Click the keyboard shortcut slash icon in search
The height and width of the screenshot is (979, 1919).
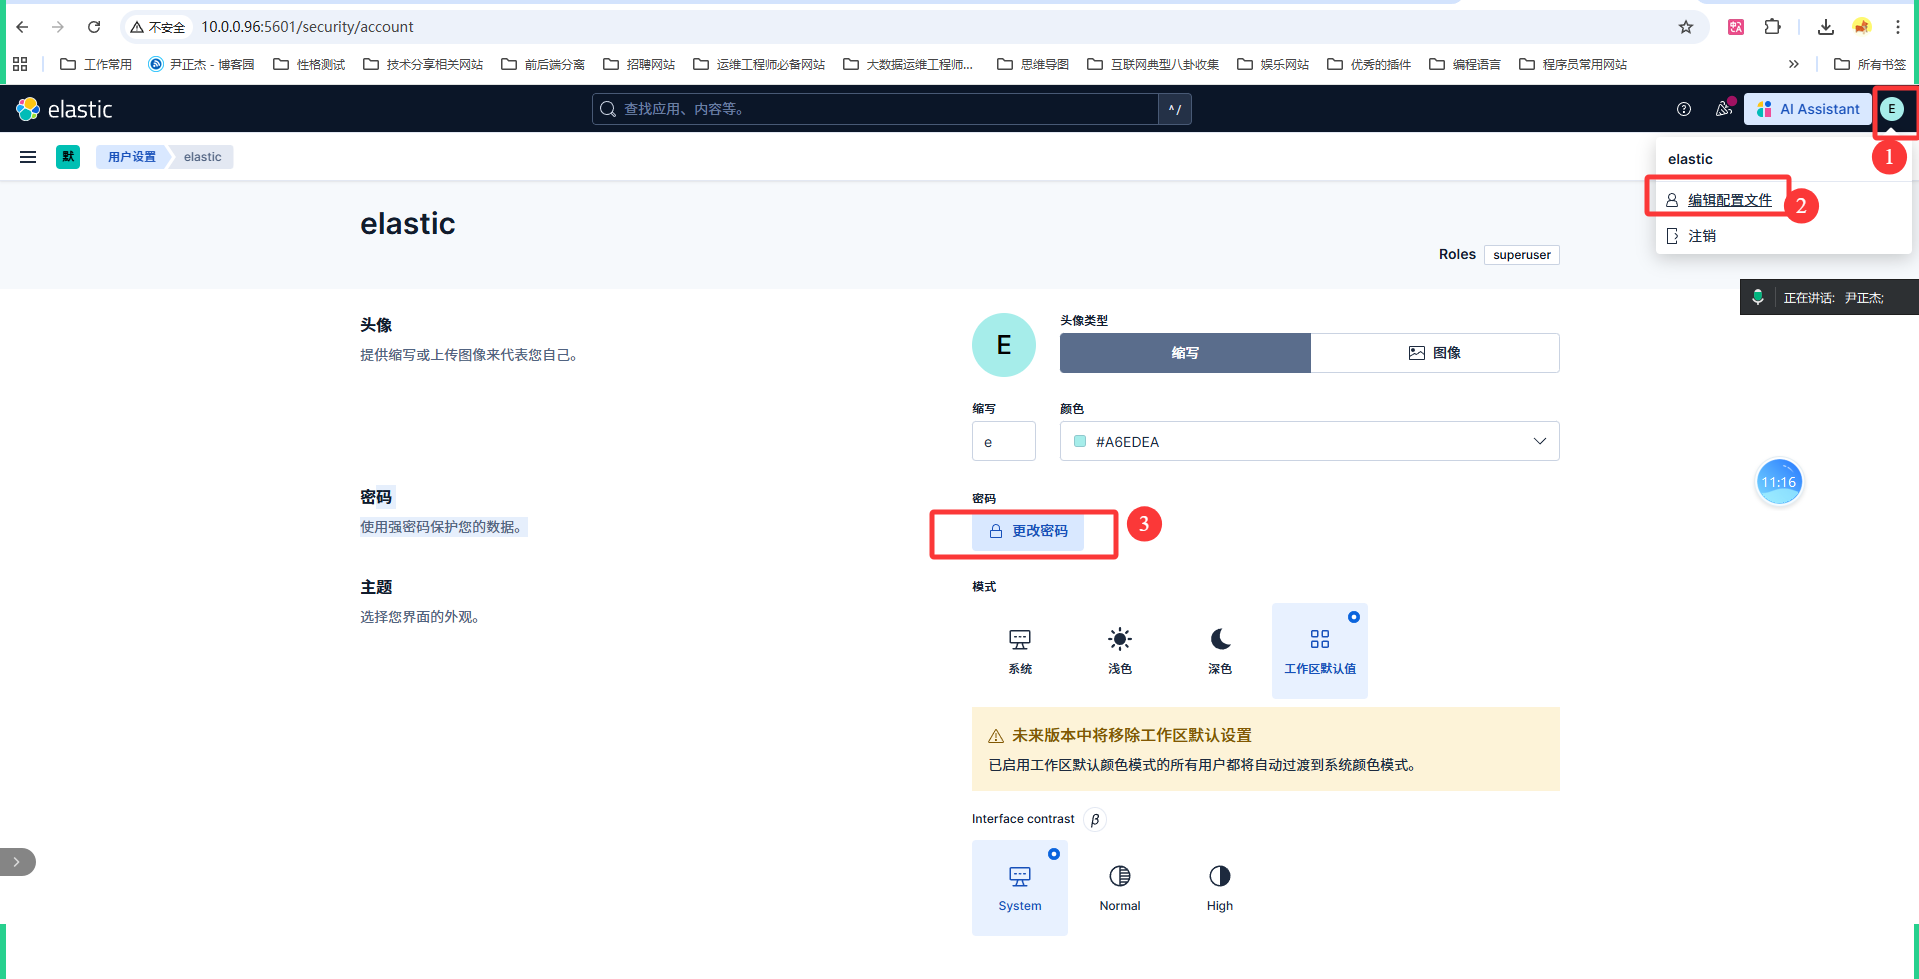[1175, 109]
